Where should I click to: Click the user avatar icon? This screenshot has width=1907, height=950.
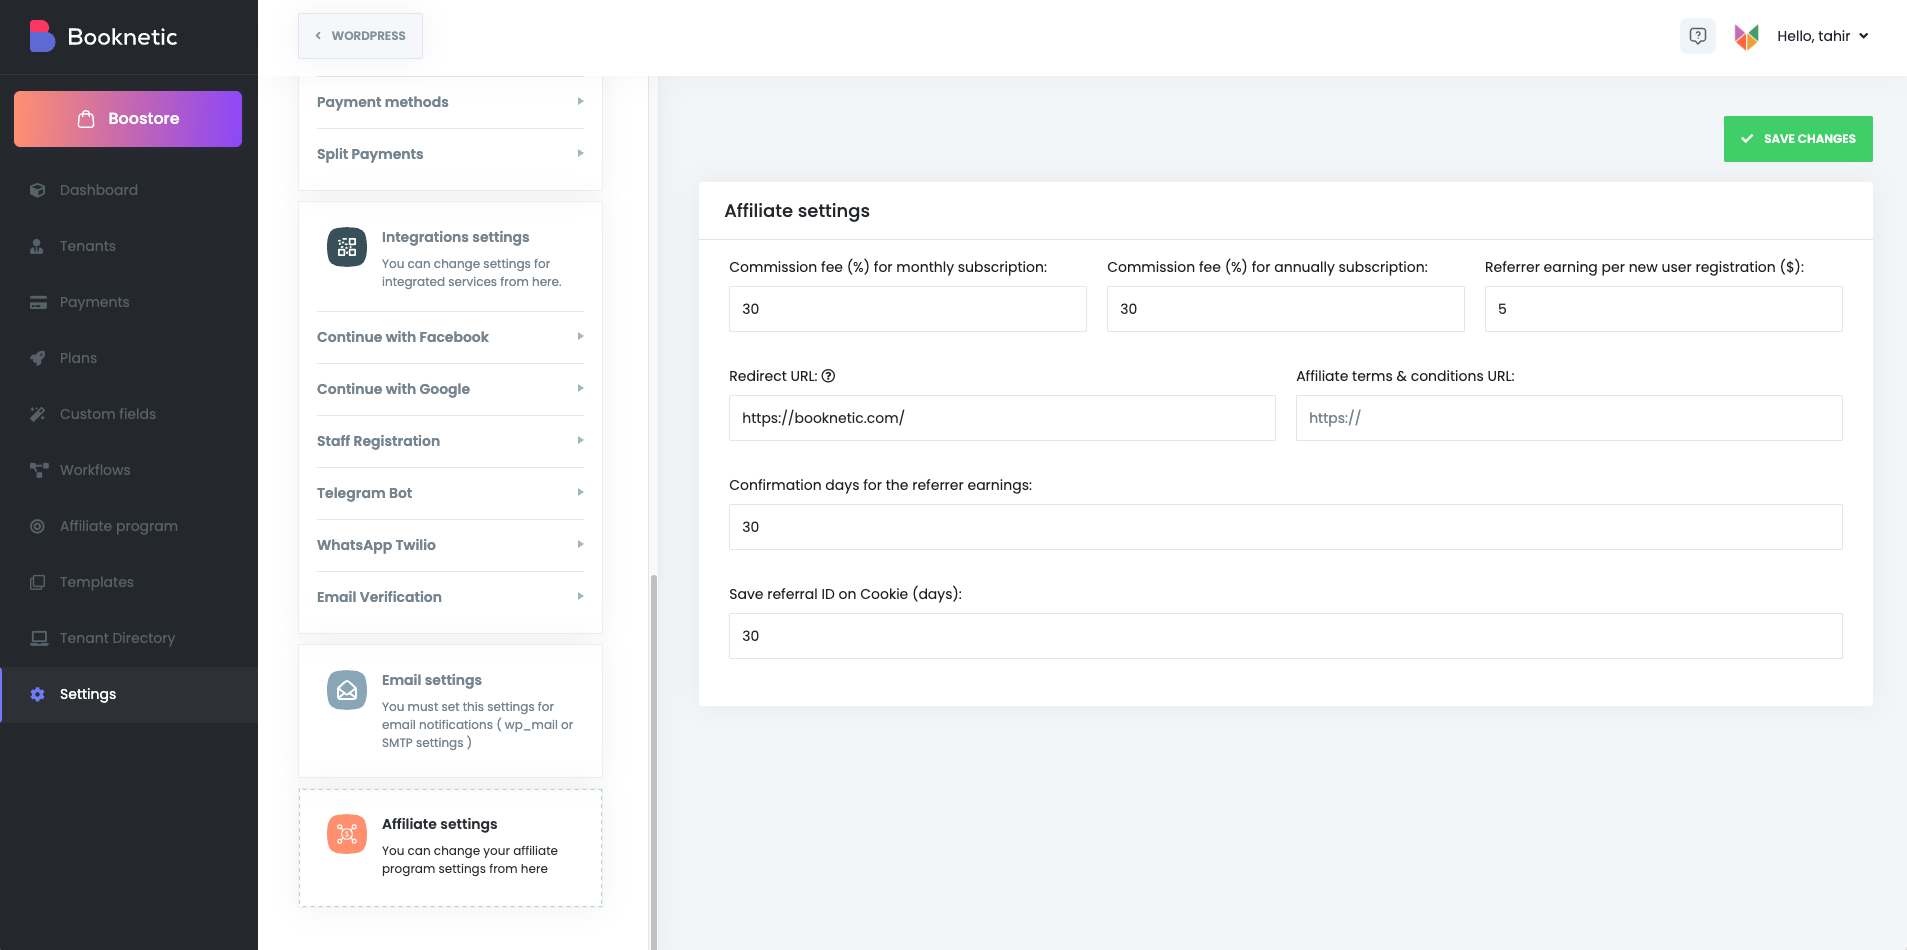(x=1746, y=36)
